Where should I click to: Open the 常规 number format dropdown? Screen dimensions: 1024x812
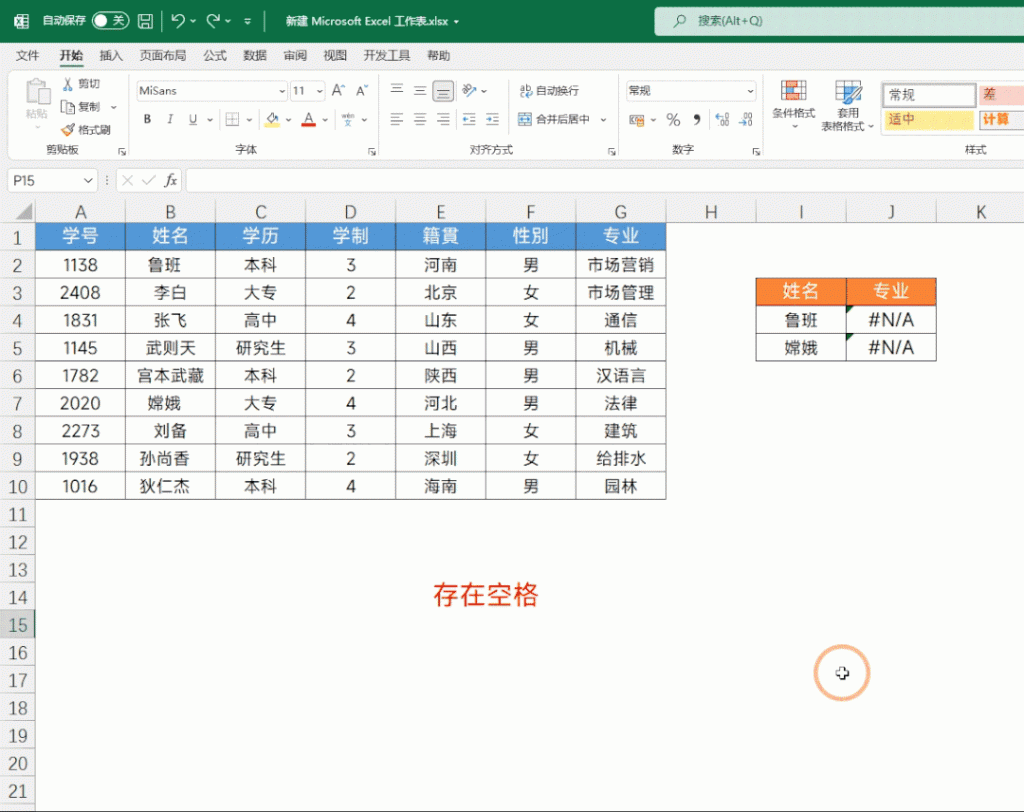pyautogui.click(x=750, y=91)
